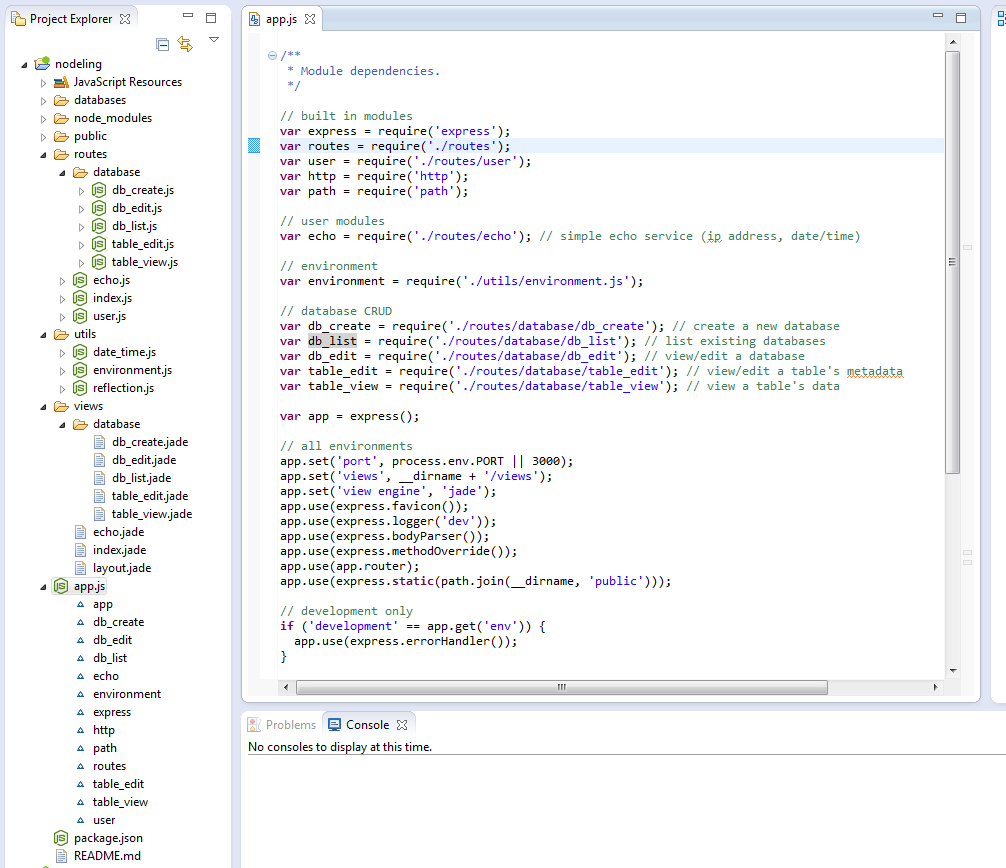
Task: Open the Project Explorer view menu dropdown
Action: pyautogui.click(x=214, y=40)
